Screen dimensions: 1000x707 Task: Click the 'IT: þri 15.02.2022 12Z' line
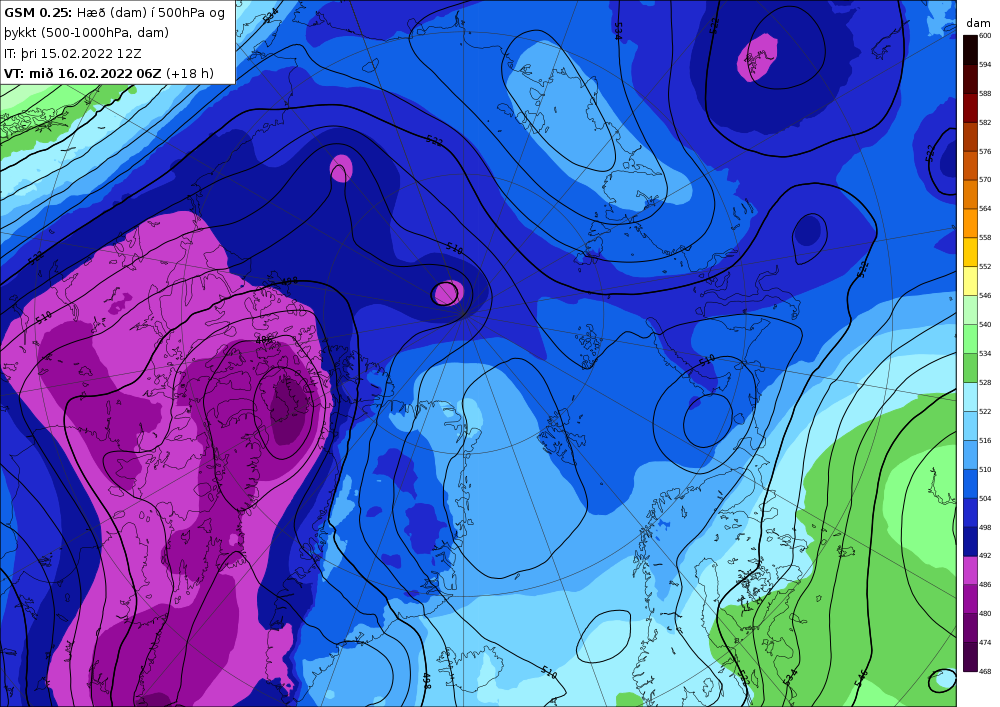pos(73,54)
